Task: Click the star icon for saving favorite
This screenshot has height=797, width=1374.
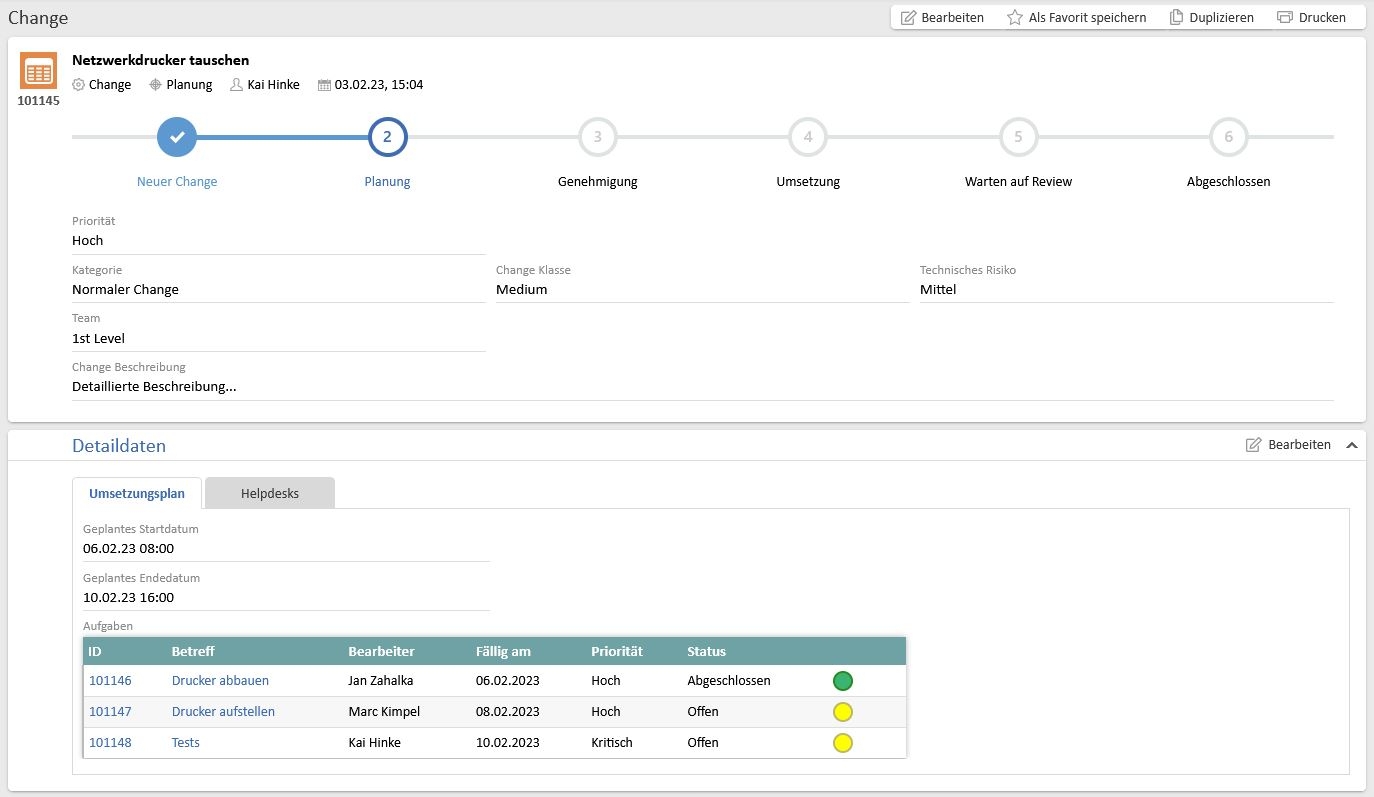Action: tap(1015, 17)
